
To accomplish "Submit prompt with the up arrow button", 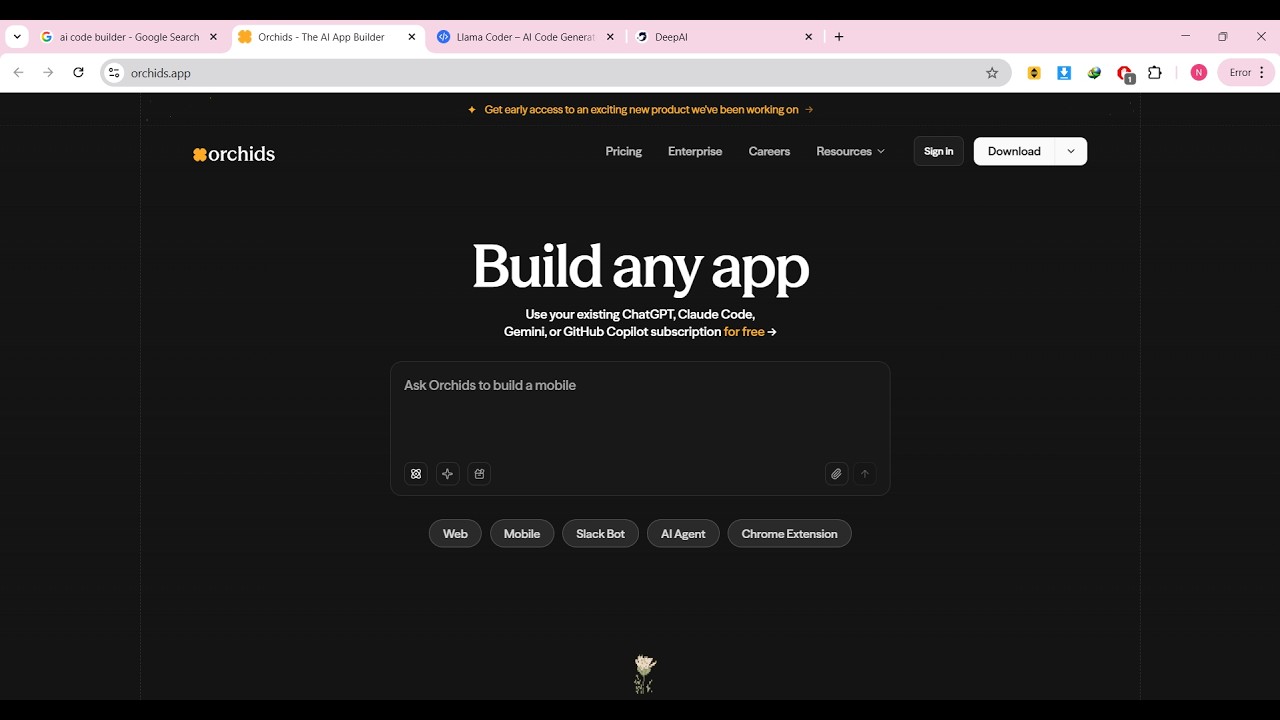I will click(x=865, y=474).
